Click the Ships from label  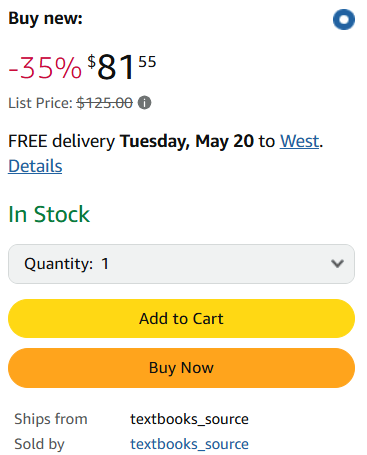[x=51, y=419]
